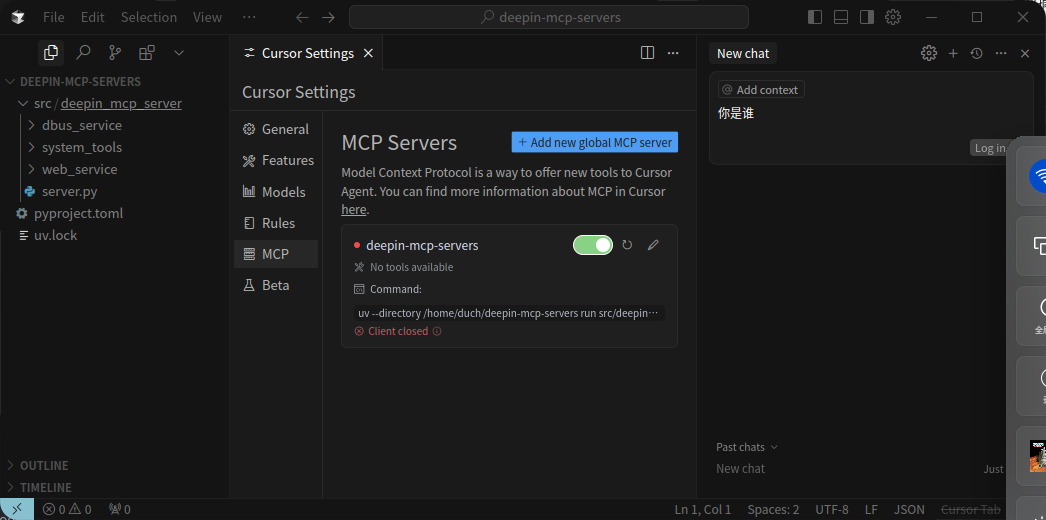
Task: Show more menu items ellipsis
Action: coord(249,17)
